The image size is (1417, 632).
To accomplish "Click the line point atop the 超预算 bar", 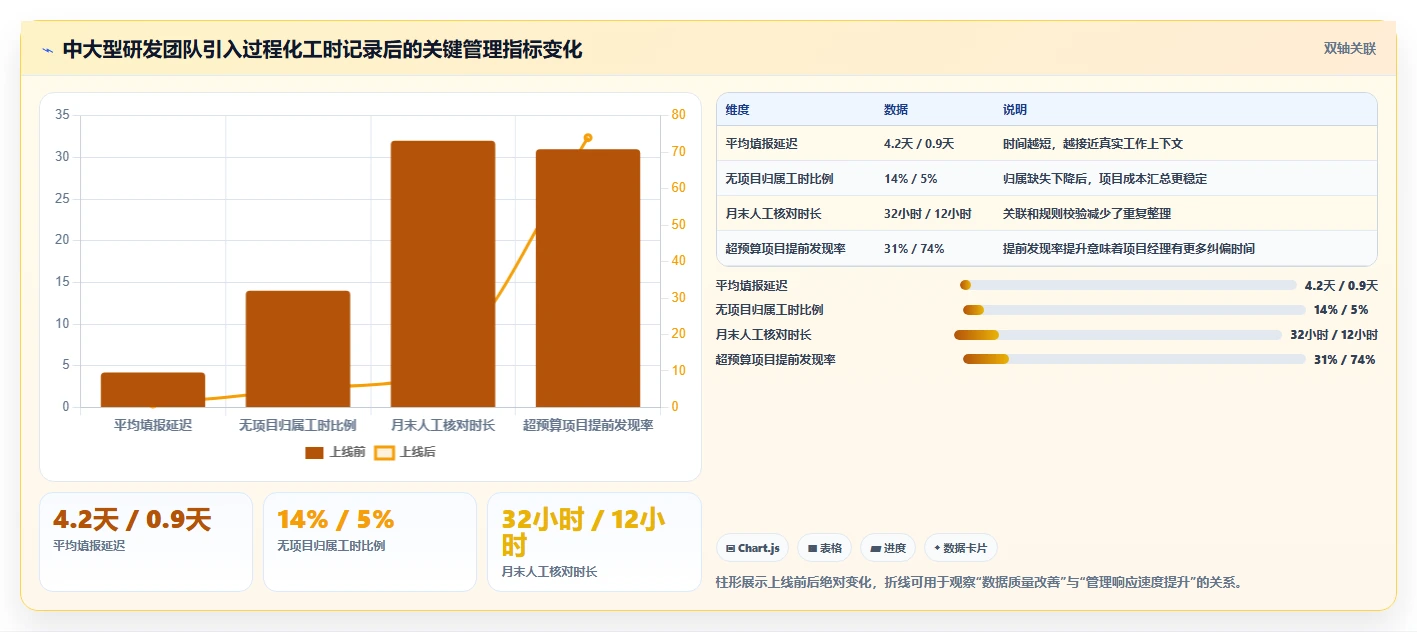I will click(588, 138).
